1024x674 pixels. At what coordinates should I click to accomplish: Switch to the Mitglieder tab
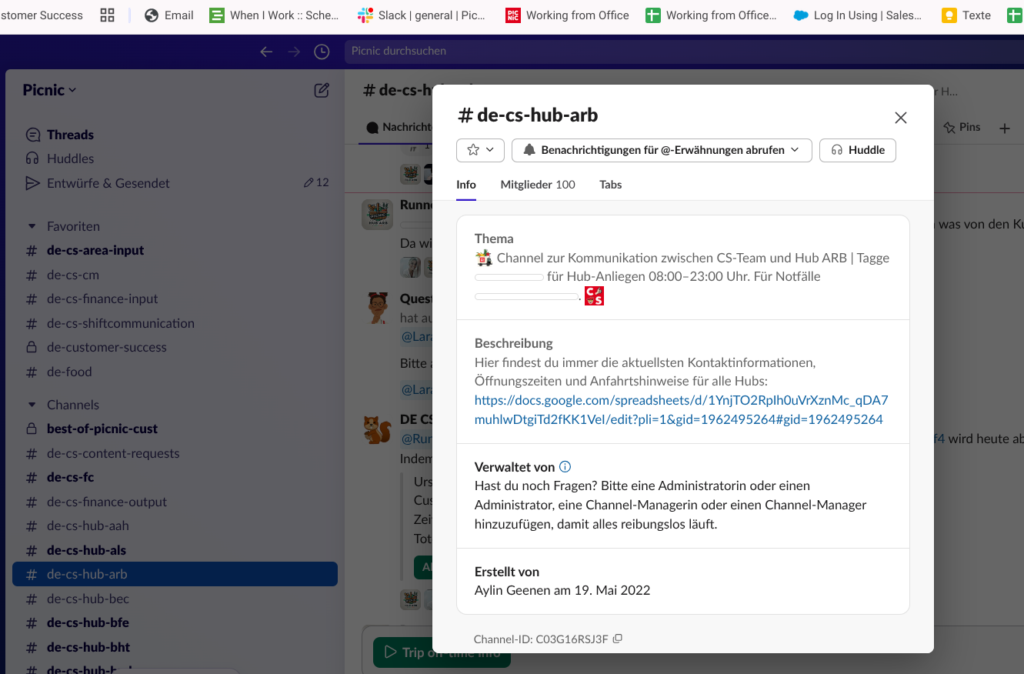537,185
